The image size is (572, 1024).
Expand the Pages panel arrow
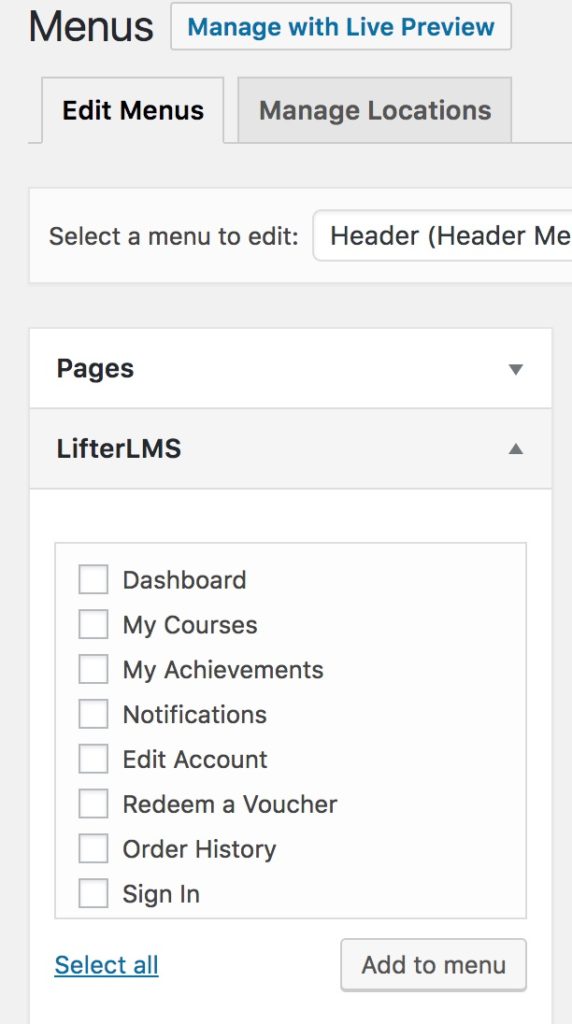515,370
